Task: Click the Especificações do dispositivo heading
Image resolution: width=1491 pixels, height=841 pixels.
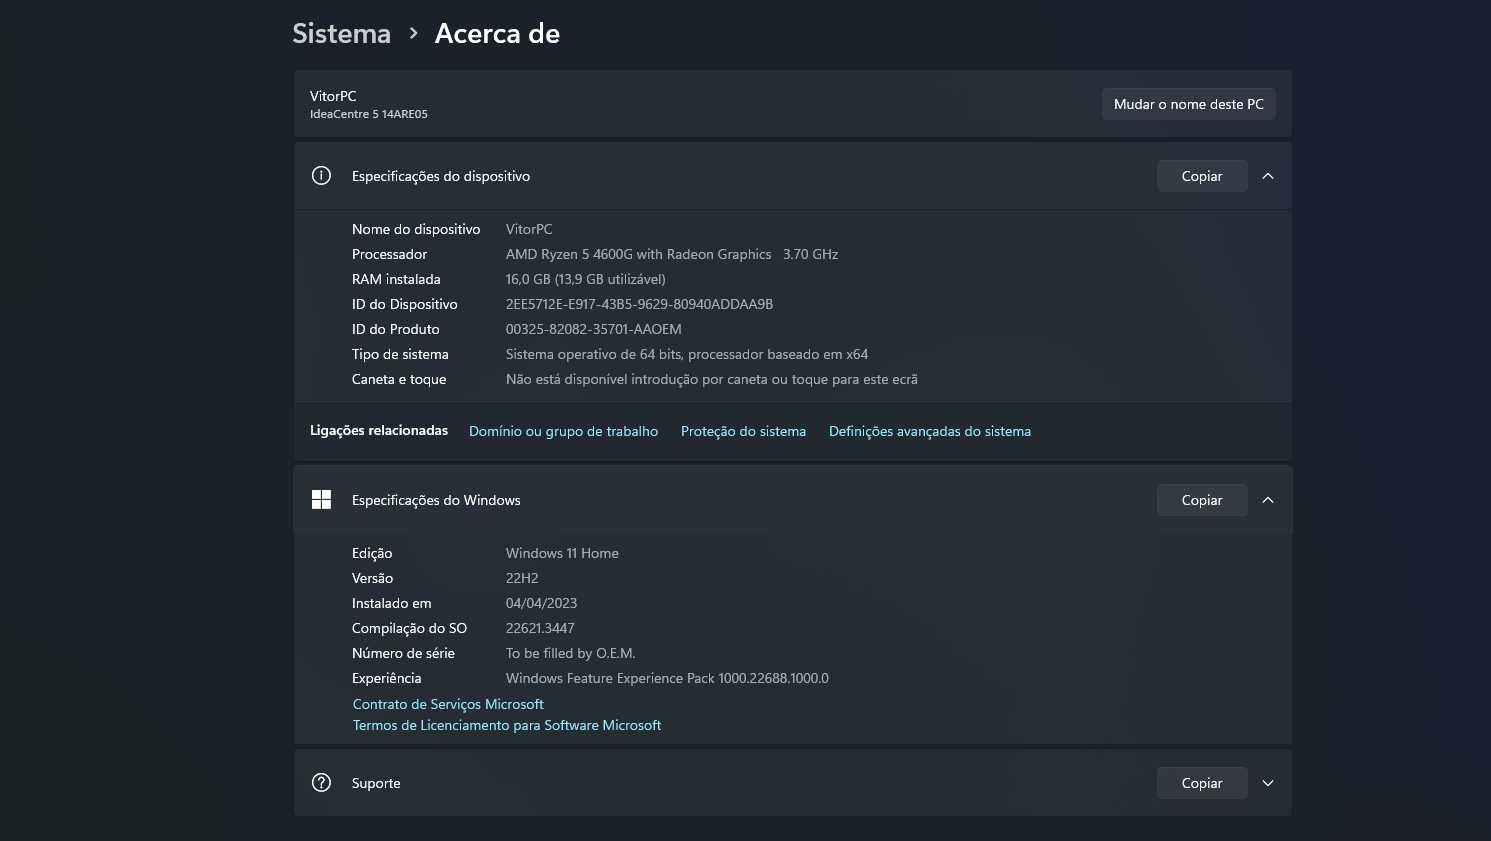Action: (x=441, y=176)
